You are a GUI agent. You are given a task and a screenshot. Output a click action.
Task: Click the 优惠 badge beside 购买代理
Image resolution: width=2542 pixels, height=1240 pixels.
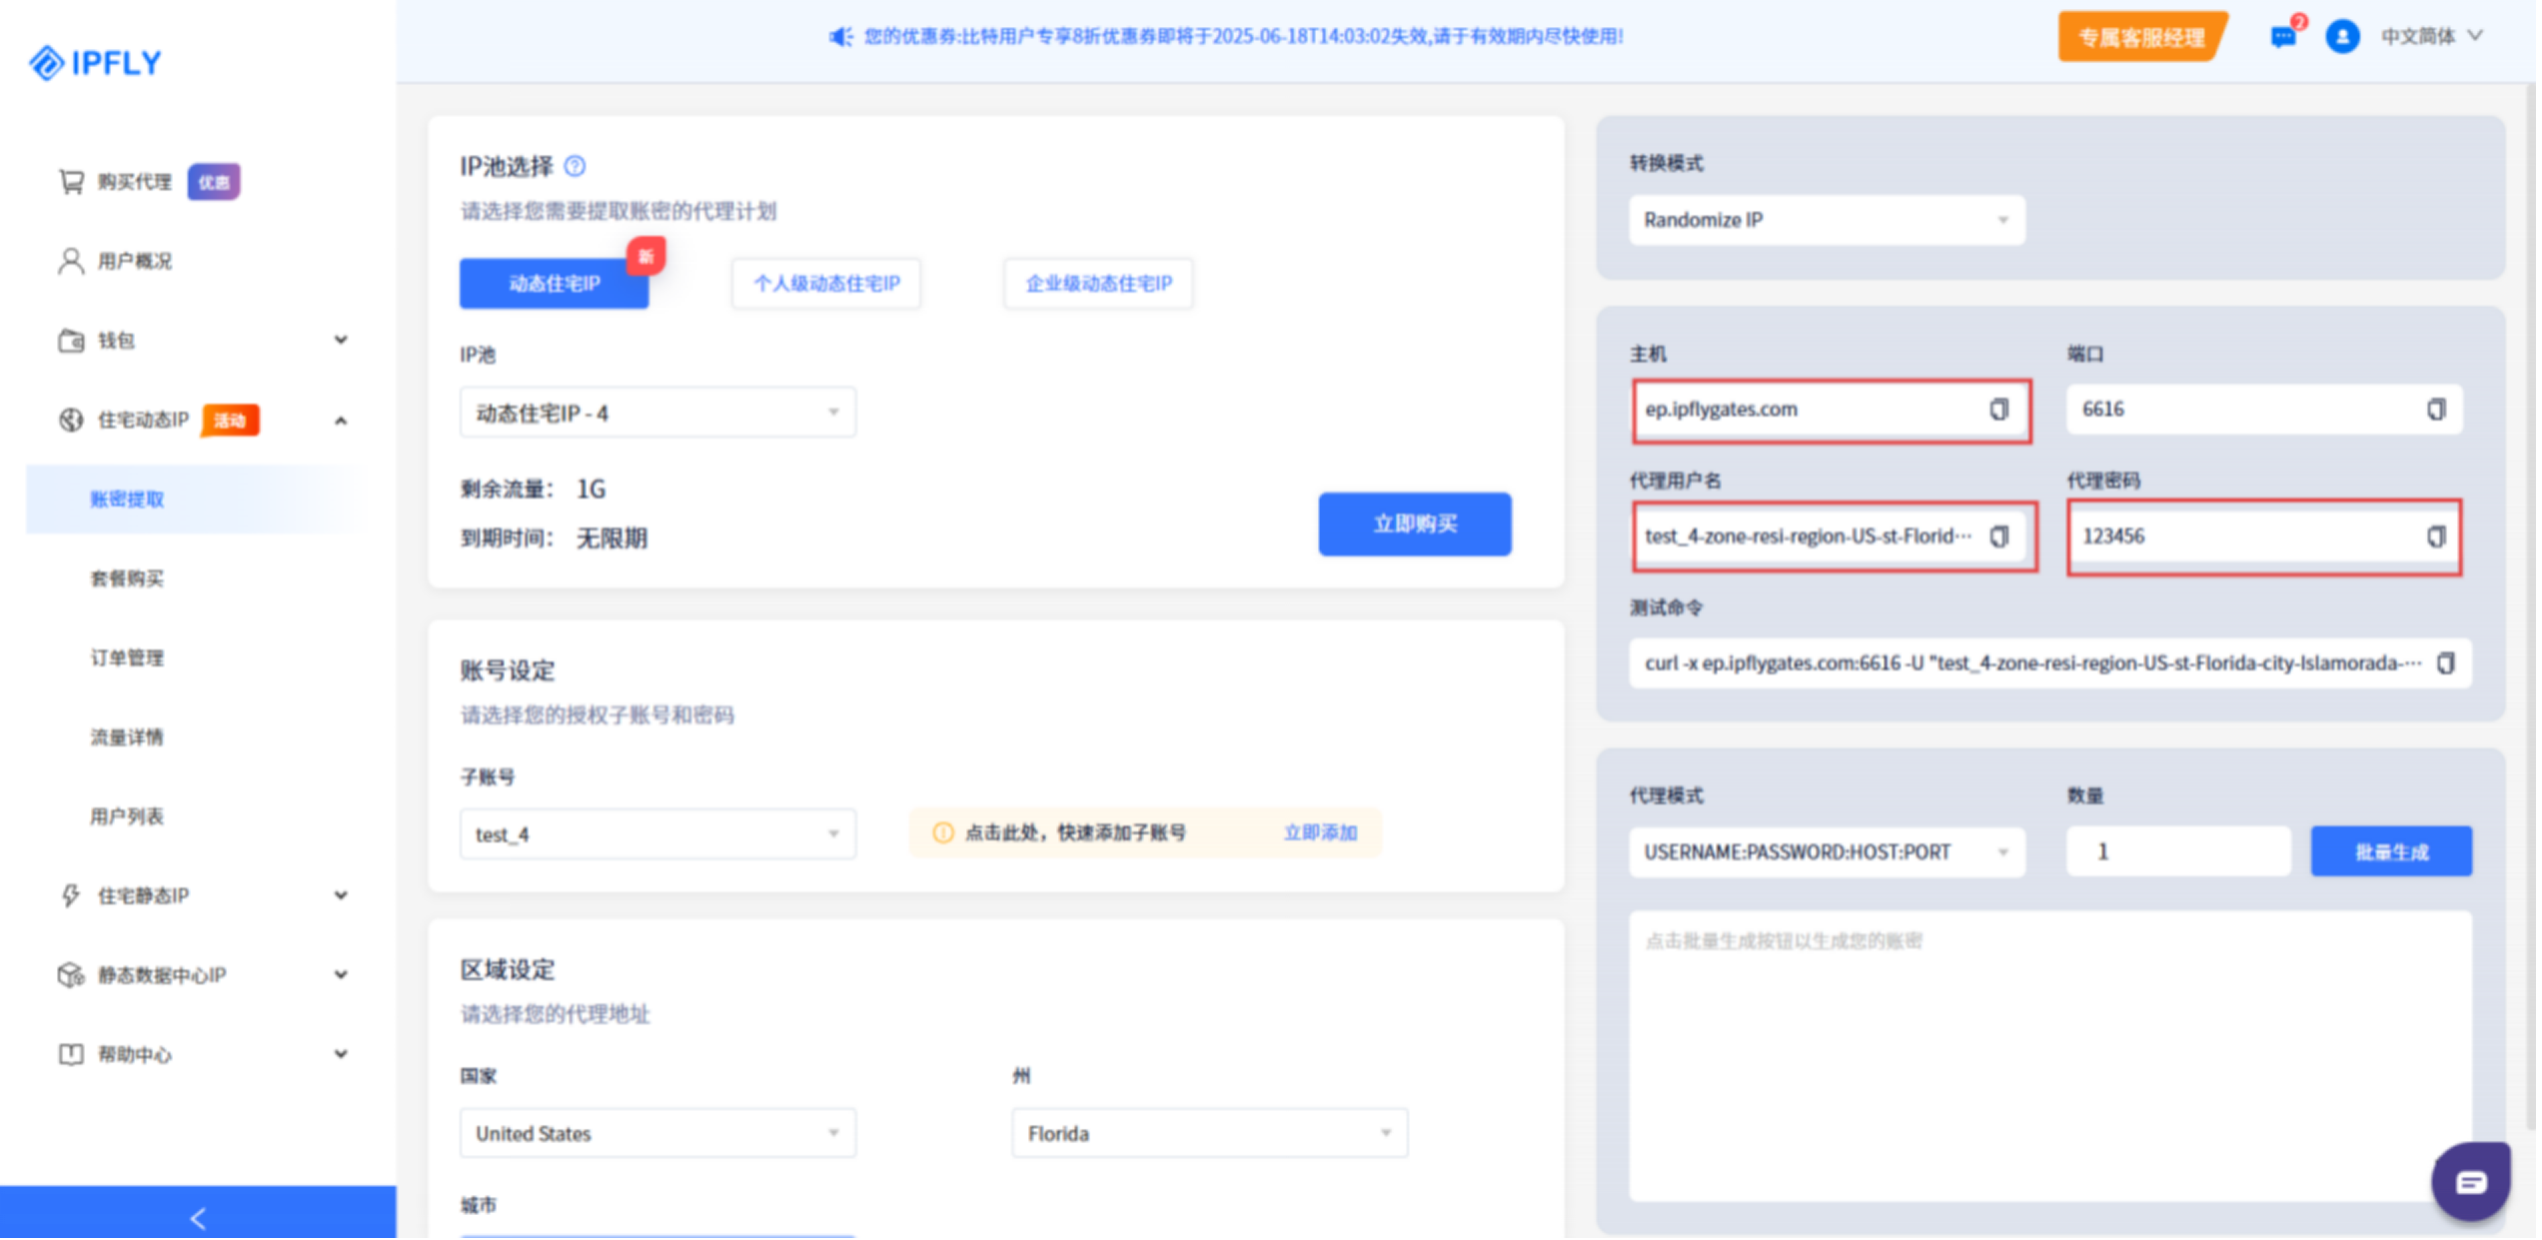tap(214, 182)
